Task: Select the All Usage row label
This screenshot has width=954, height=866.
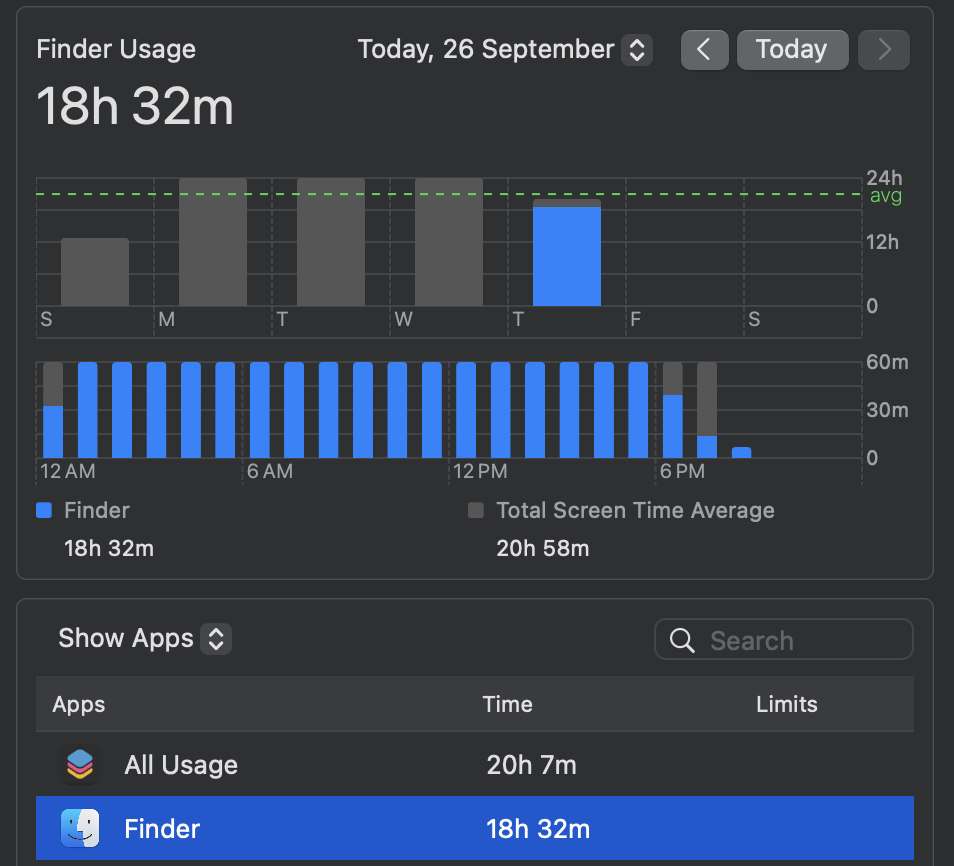Action: (181, 765)
